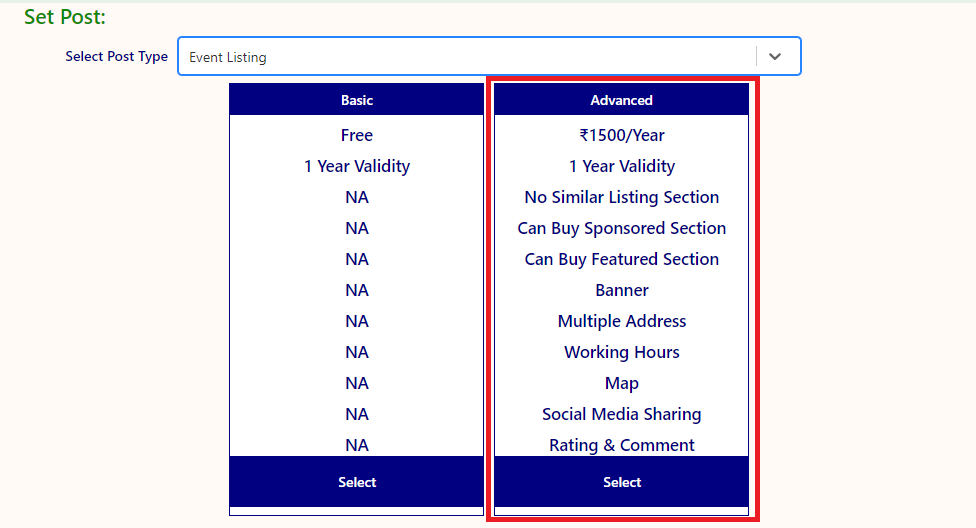Click the Advanced plan header
Viewport: 976px width, 528px height.
tap(621, 100)
